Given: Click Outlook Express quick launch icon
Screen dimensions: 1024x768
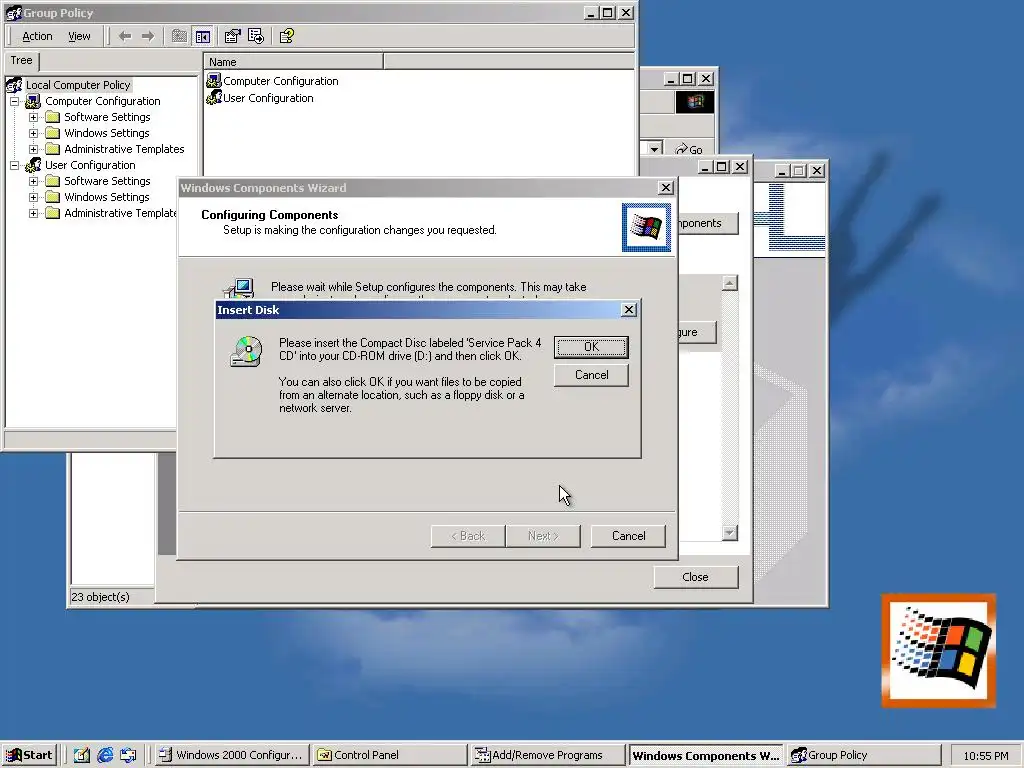Looking at the screenshot, I should tap(128, 755).
